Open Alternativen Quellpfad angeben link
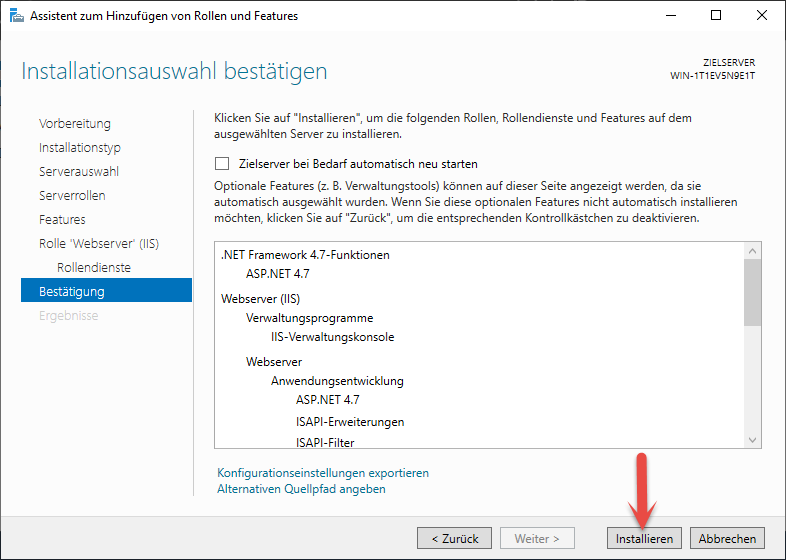Screen dimensions: 786x560 [301, 489]
